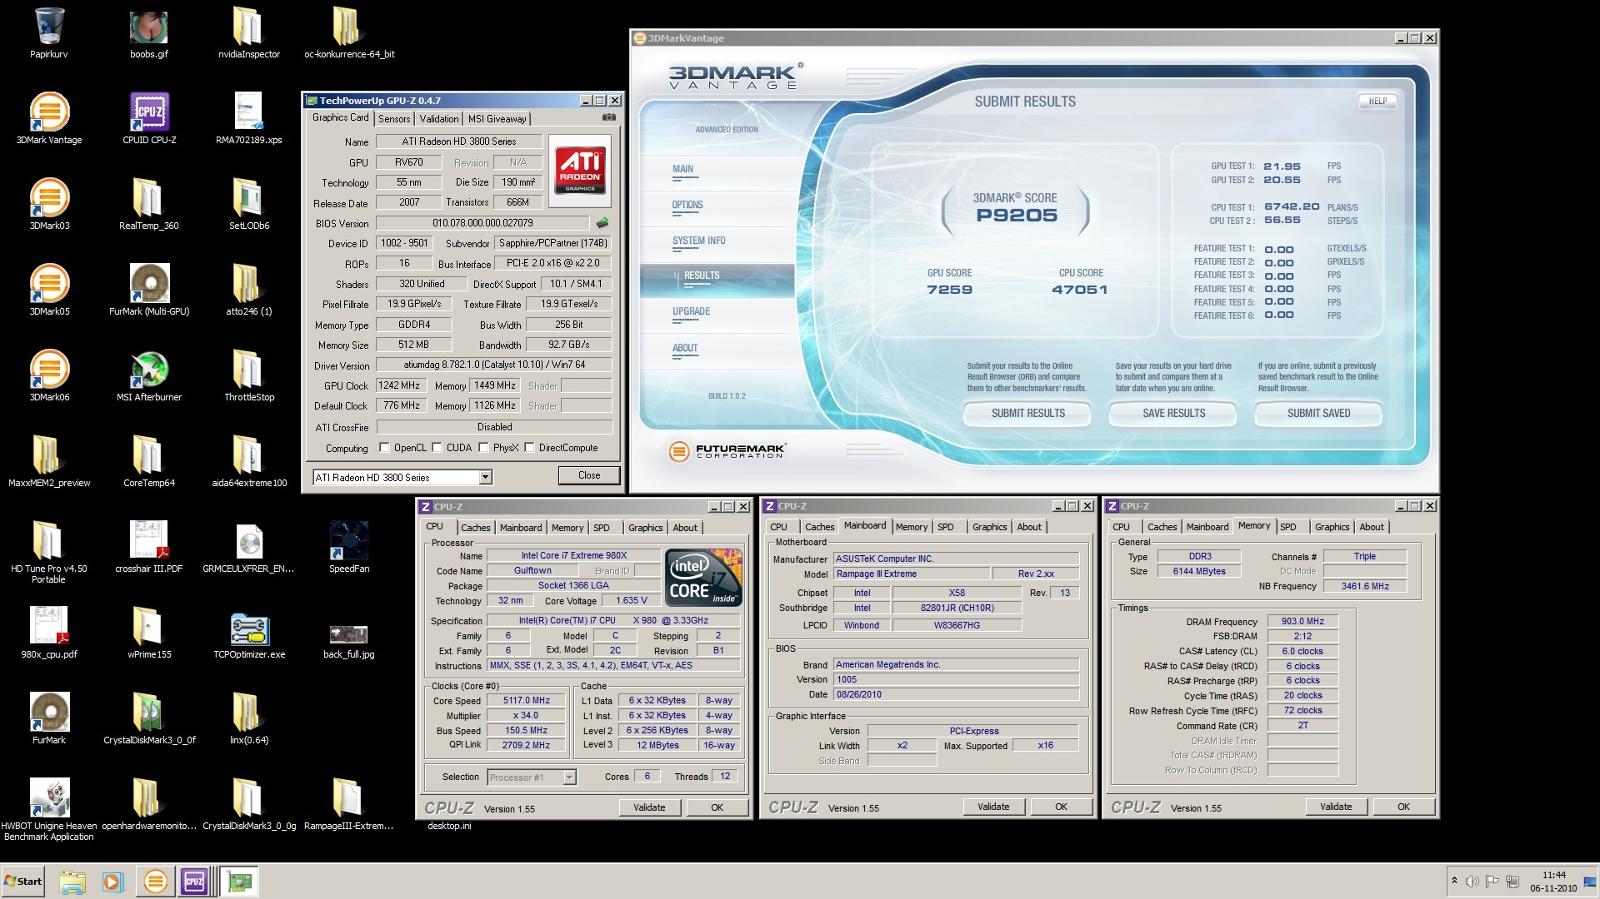Launch SpeedFan from the desktop
Viewport: 1600px width, 899px height.
point(348,547)
